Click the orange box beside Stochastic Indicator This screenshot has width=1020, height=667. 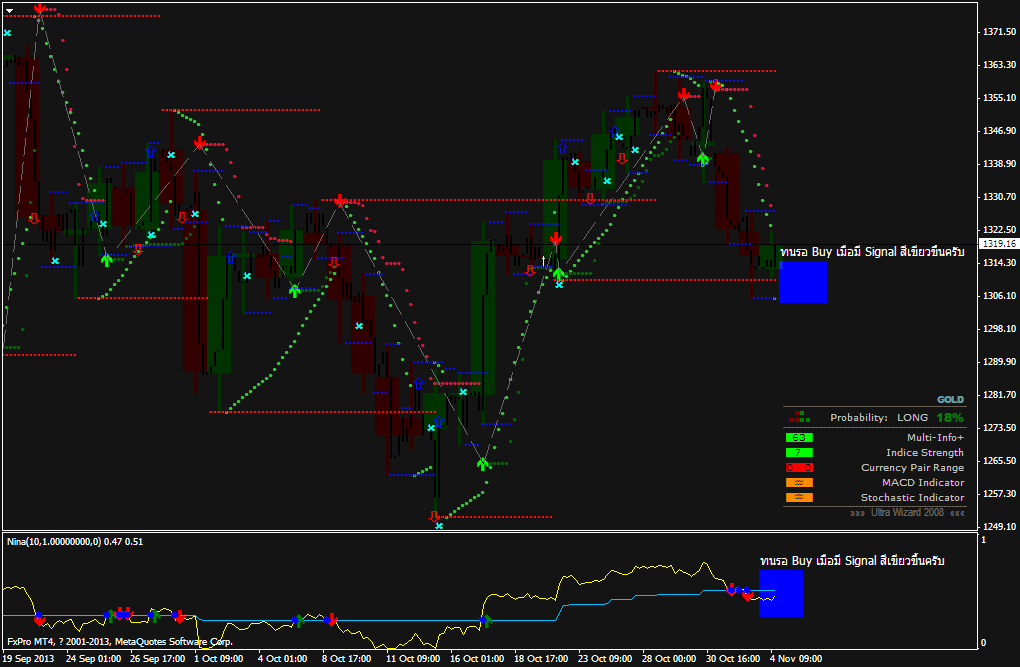(x=799, y=497)
